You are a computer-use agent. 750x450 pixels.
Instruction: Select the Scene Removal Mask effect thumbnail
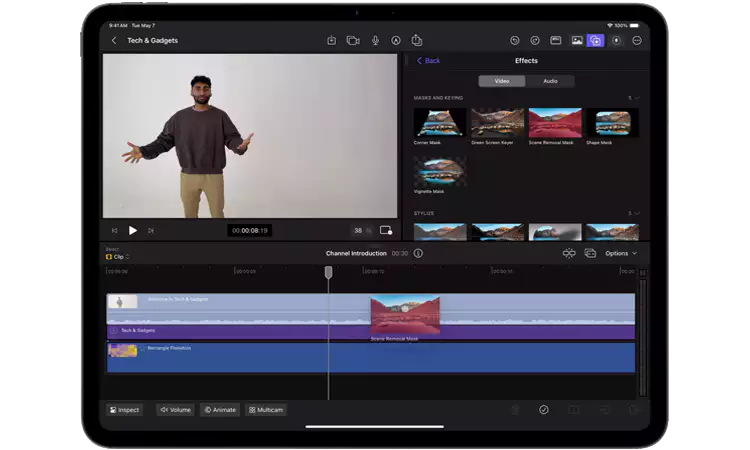(555, 122)
